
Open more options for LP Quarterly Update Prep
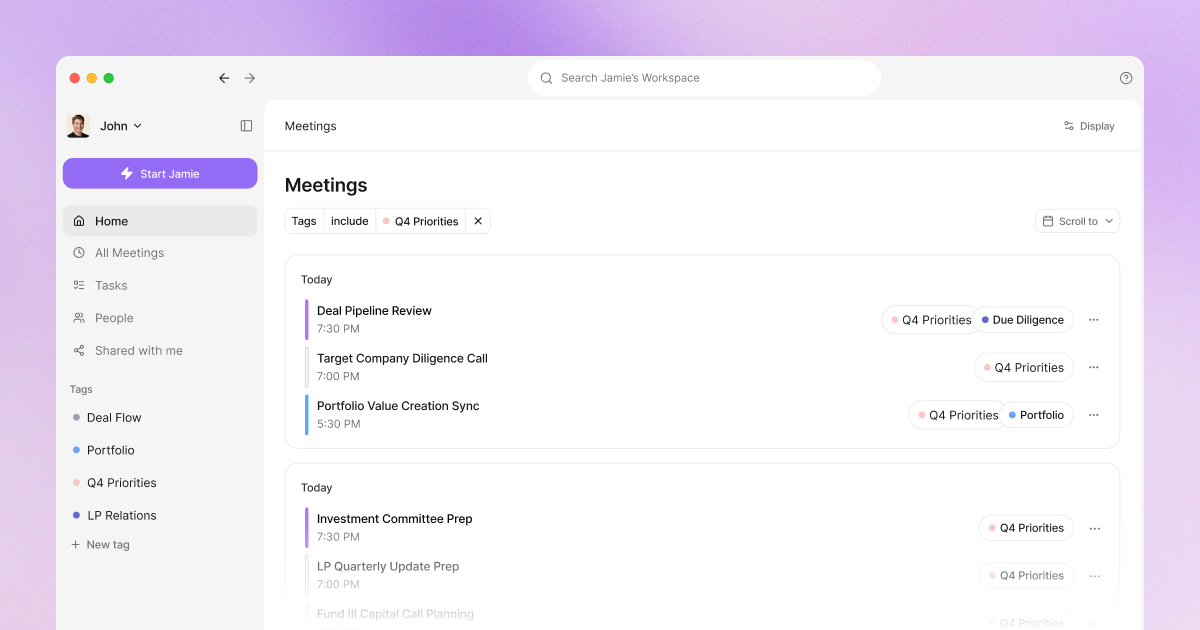pyautogui.click(x=1094, y=575)
